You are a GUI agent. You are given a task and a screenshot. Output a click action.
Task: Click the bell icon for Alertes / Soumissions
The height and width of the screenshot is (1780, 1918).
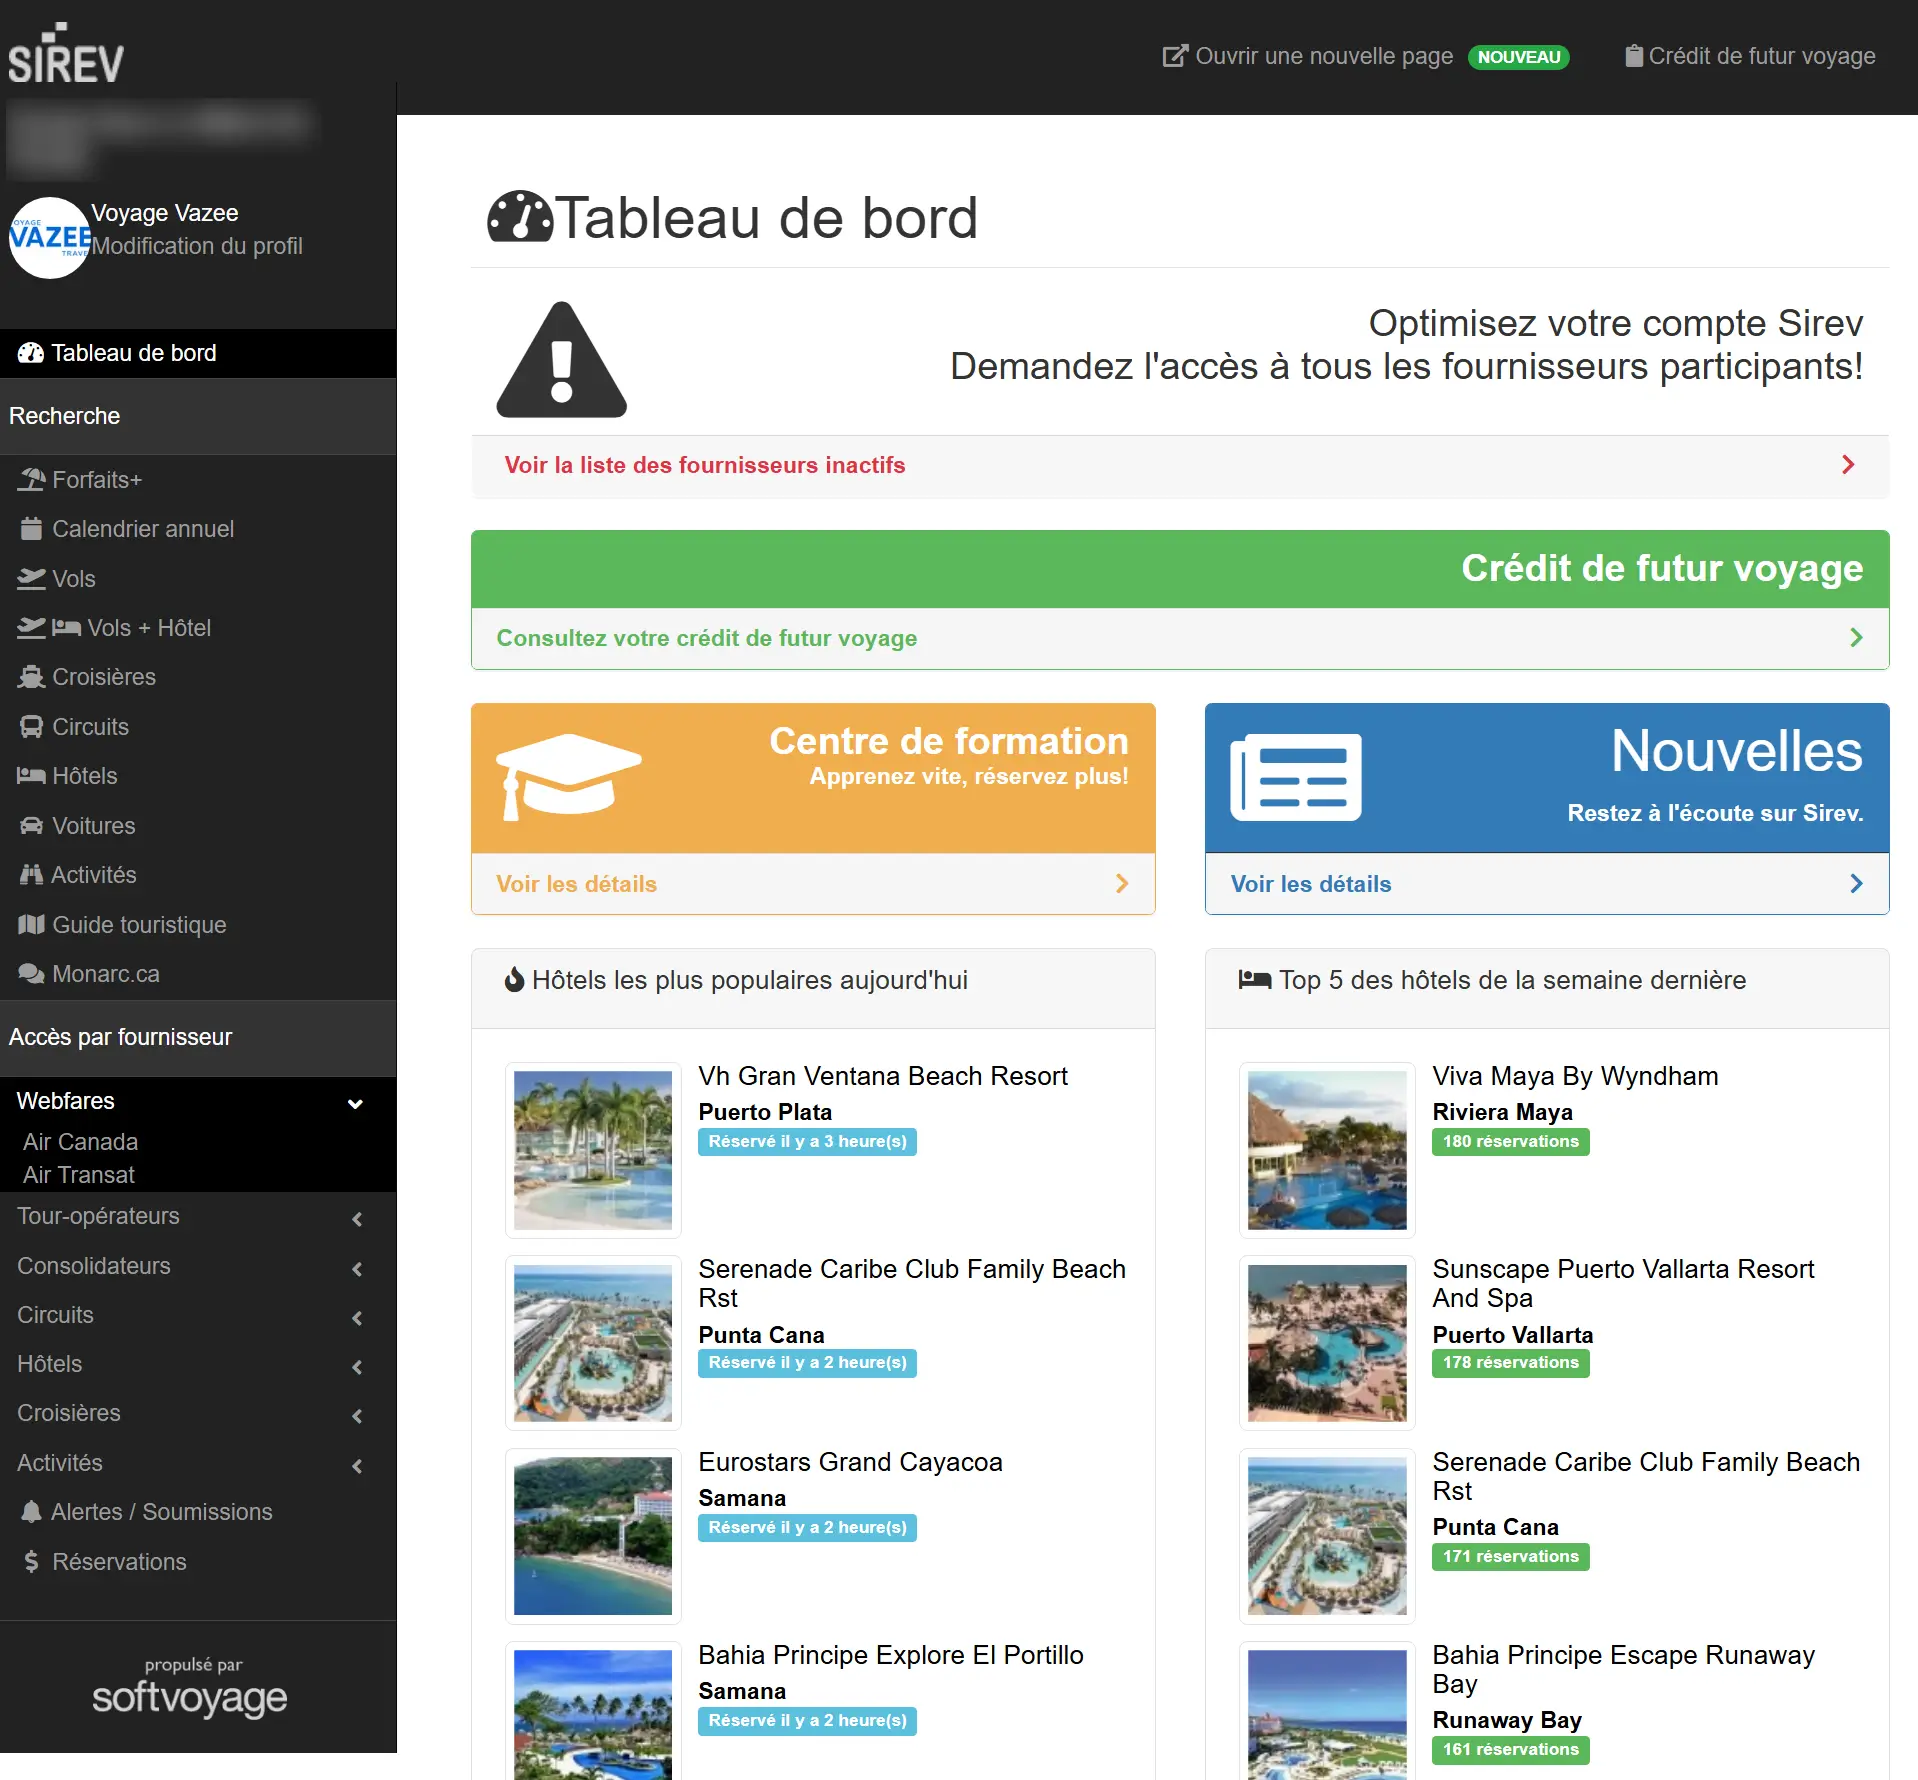tap(32, 1512)
